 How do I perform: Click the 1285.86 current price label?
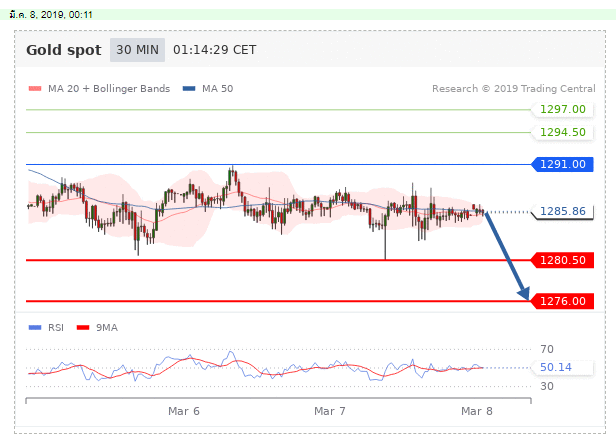563,211
